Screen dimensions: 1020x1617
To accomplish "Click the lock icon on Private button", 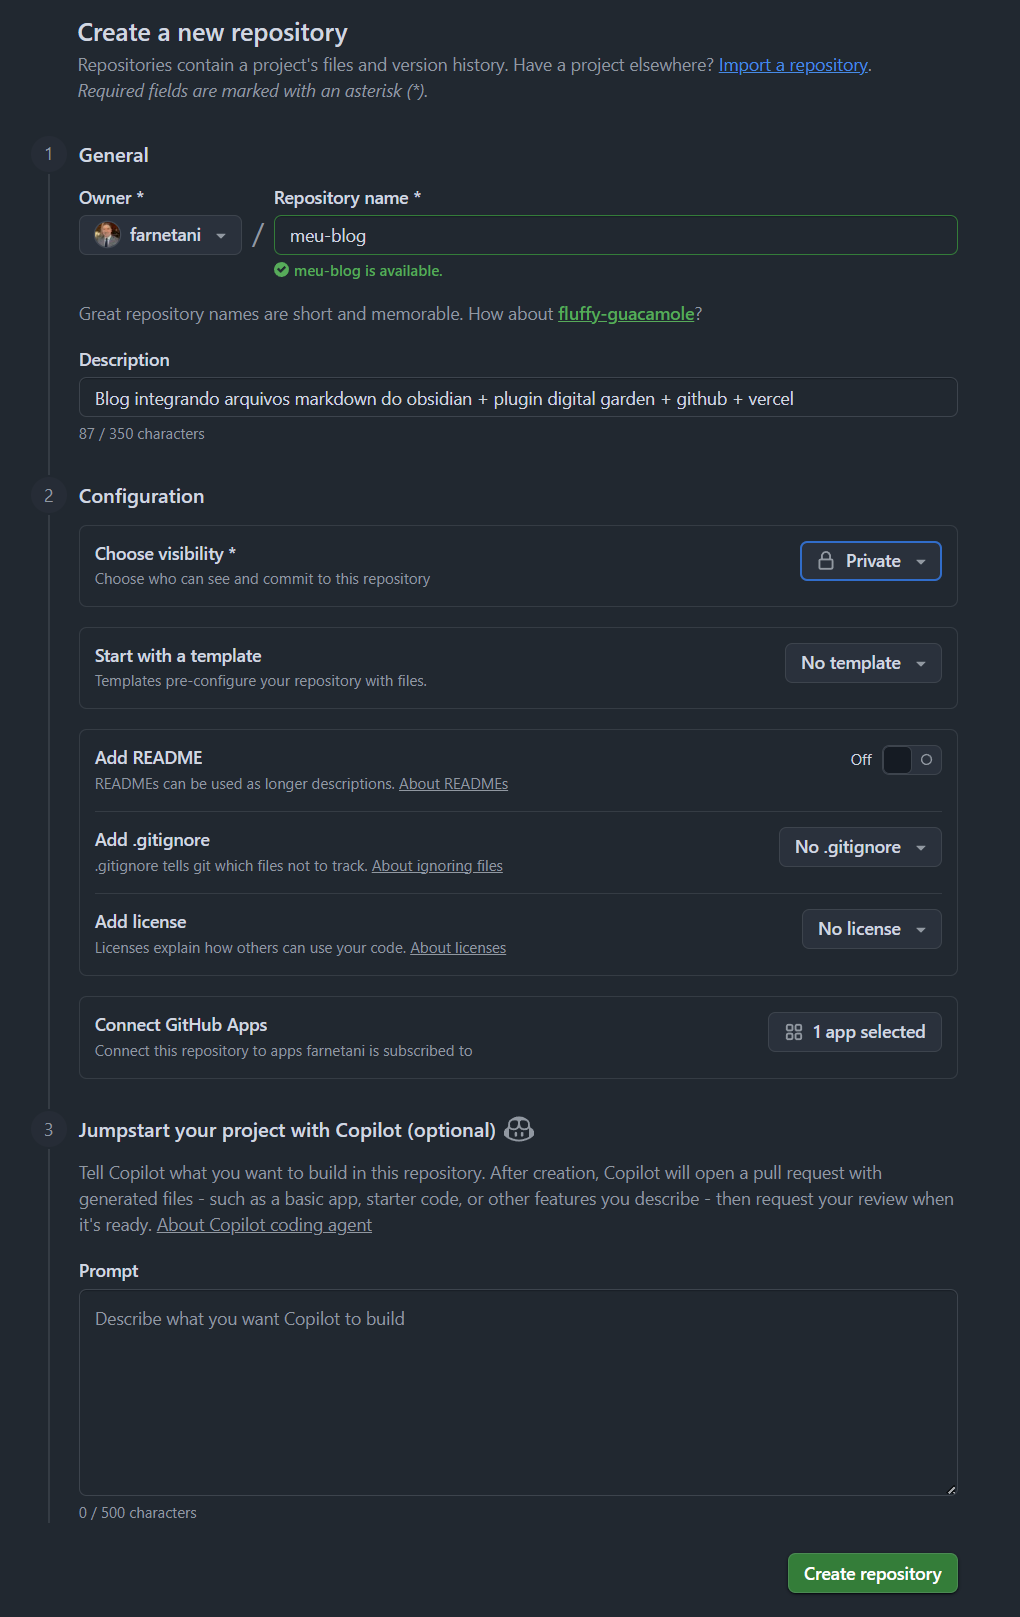I will (x=826, y=561).
